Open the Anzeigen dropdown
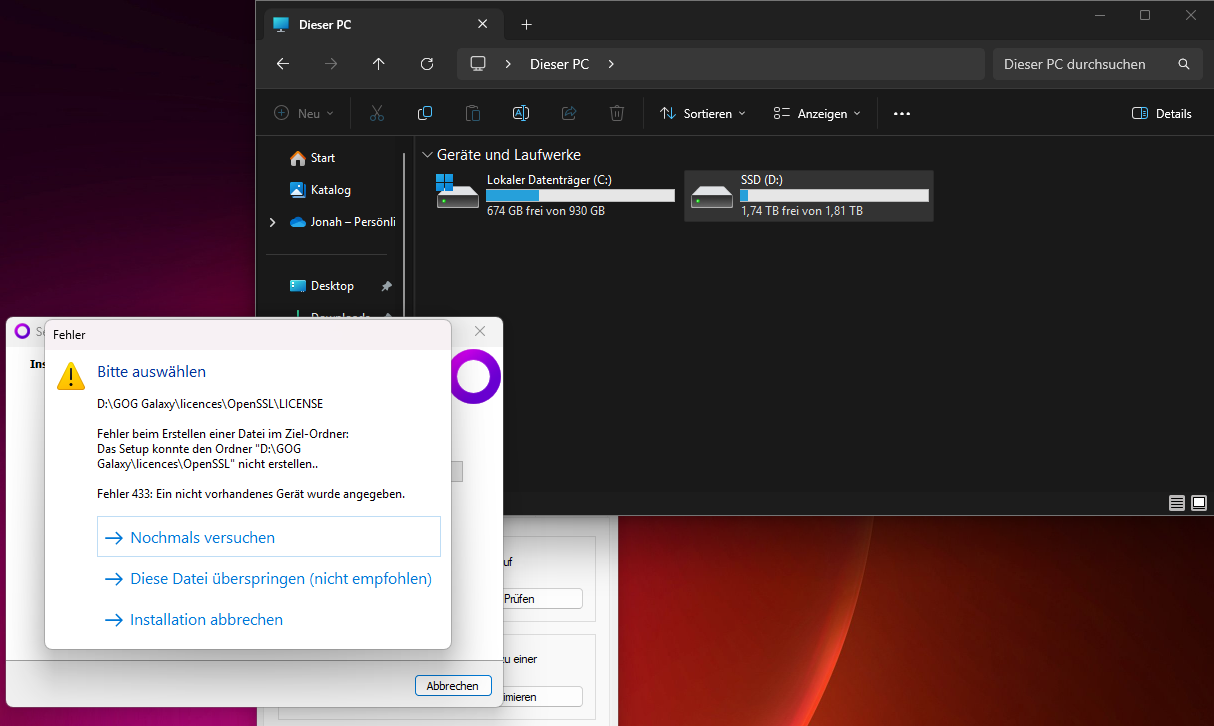Screen dimensions: 1214x726 tap(817, 113)
